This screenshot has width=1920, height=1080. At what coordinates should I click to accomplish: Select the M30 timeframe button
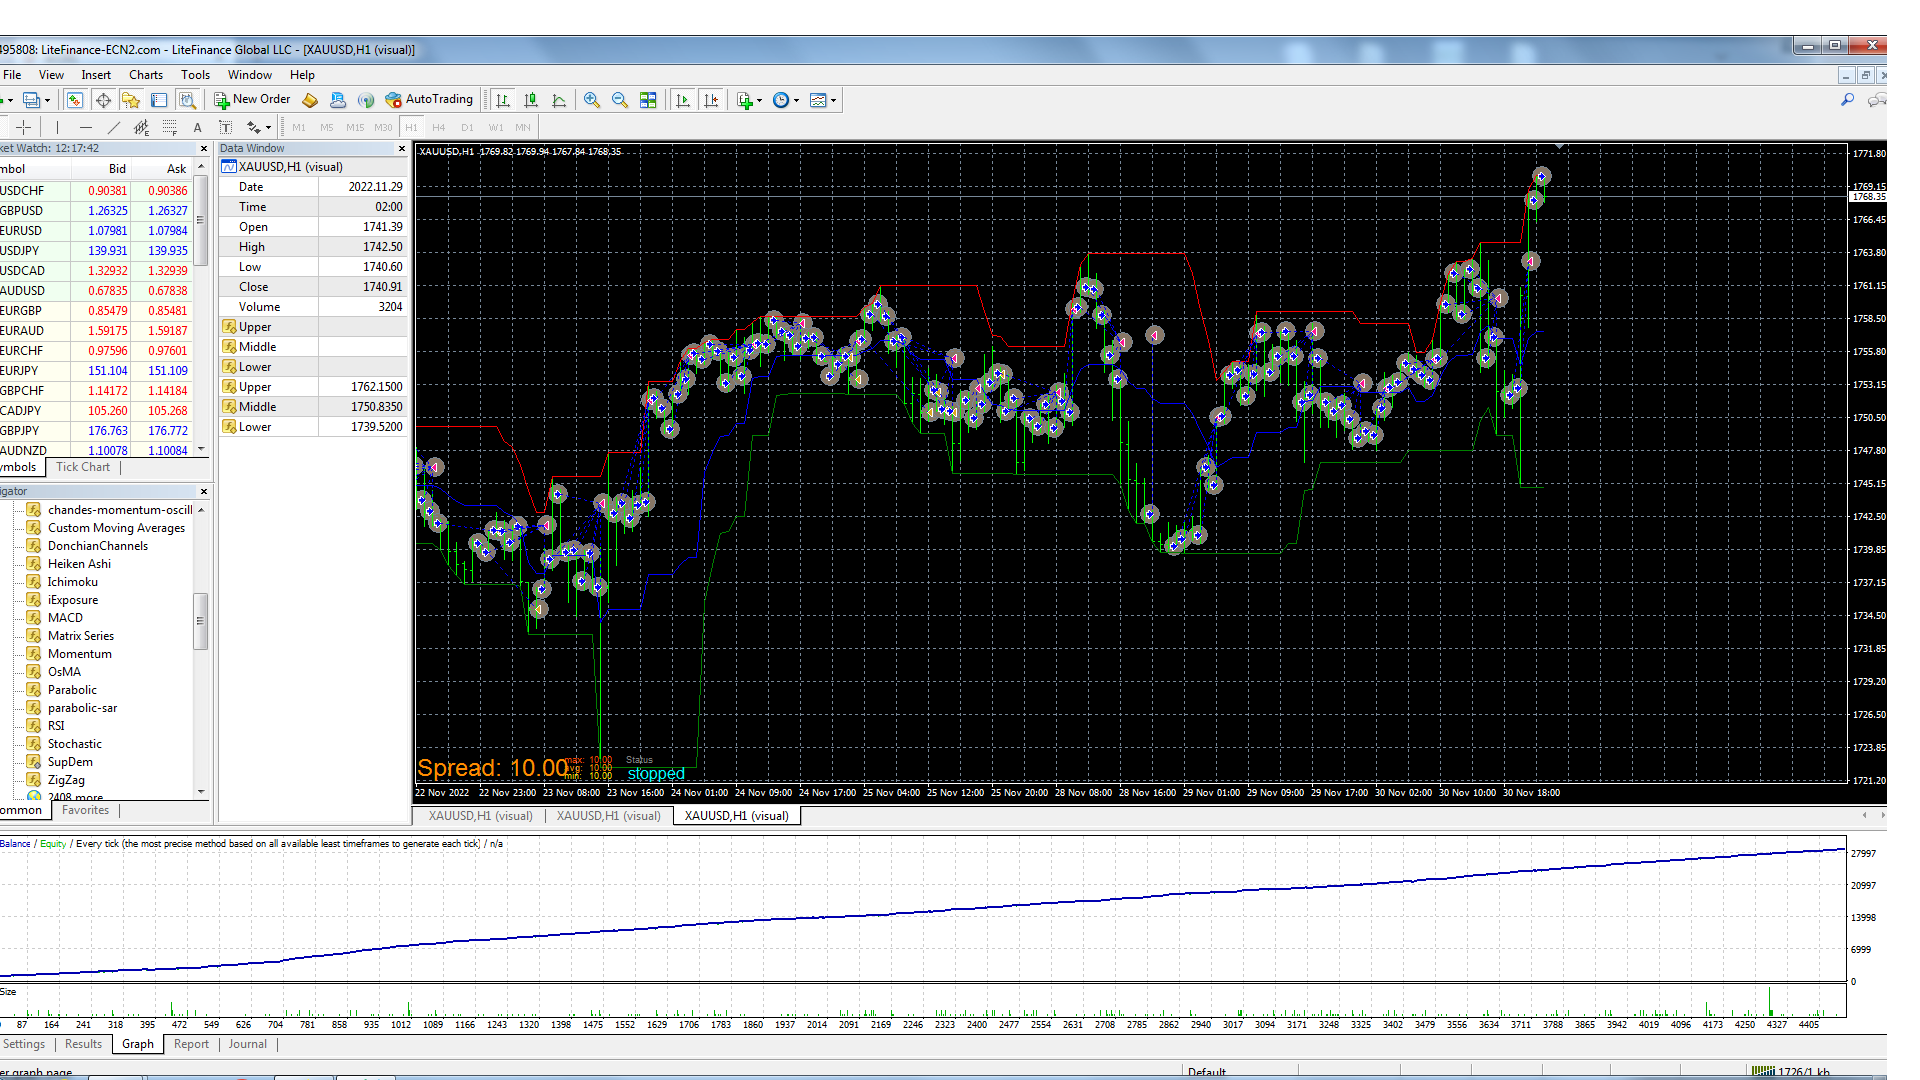[x=383, y=127]
